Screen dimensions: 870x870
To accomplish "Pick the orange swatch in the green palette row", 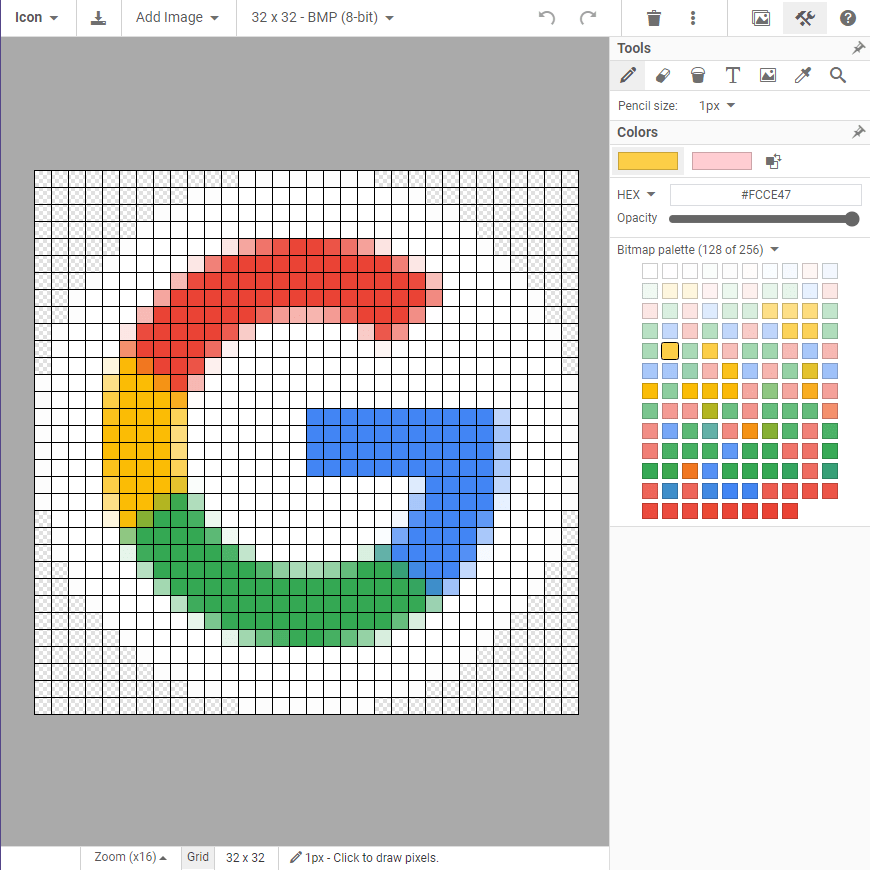I will point(690,471).
